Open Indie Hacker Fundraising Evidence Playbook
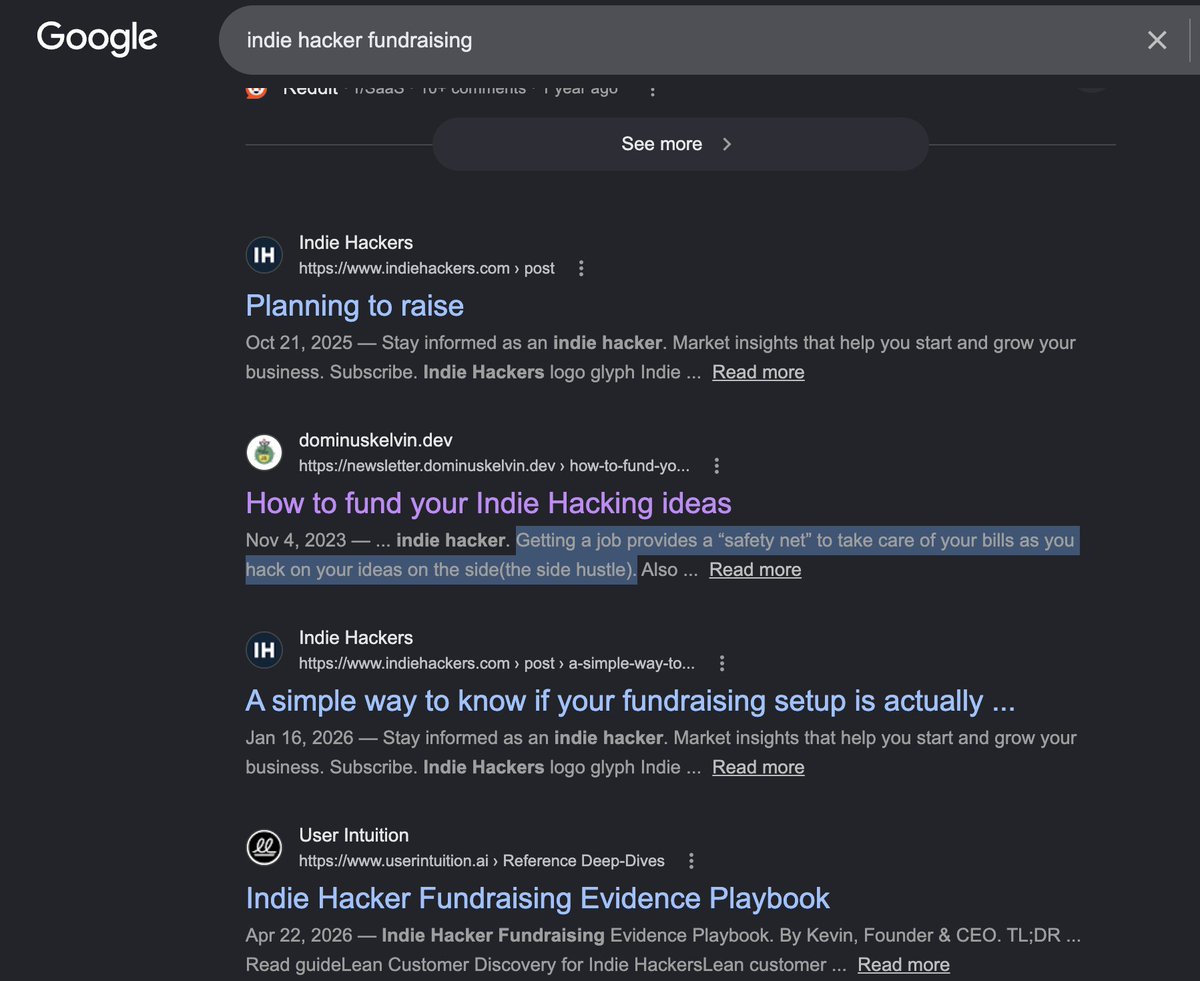 (x=538, y=898)
